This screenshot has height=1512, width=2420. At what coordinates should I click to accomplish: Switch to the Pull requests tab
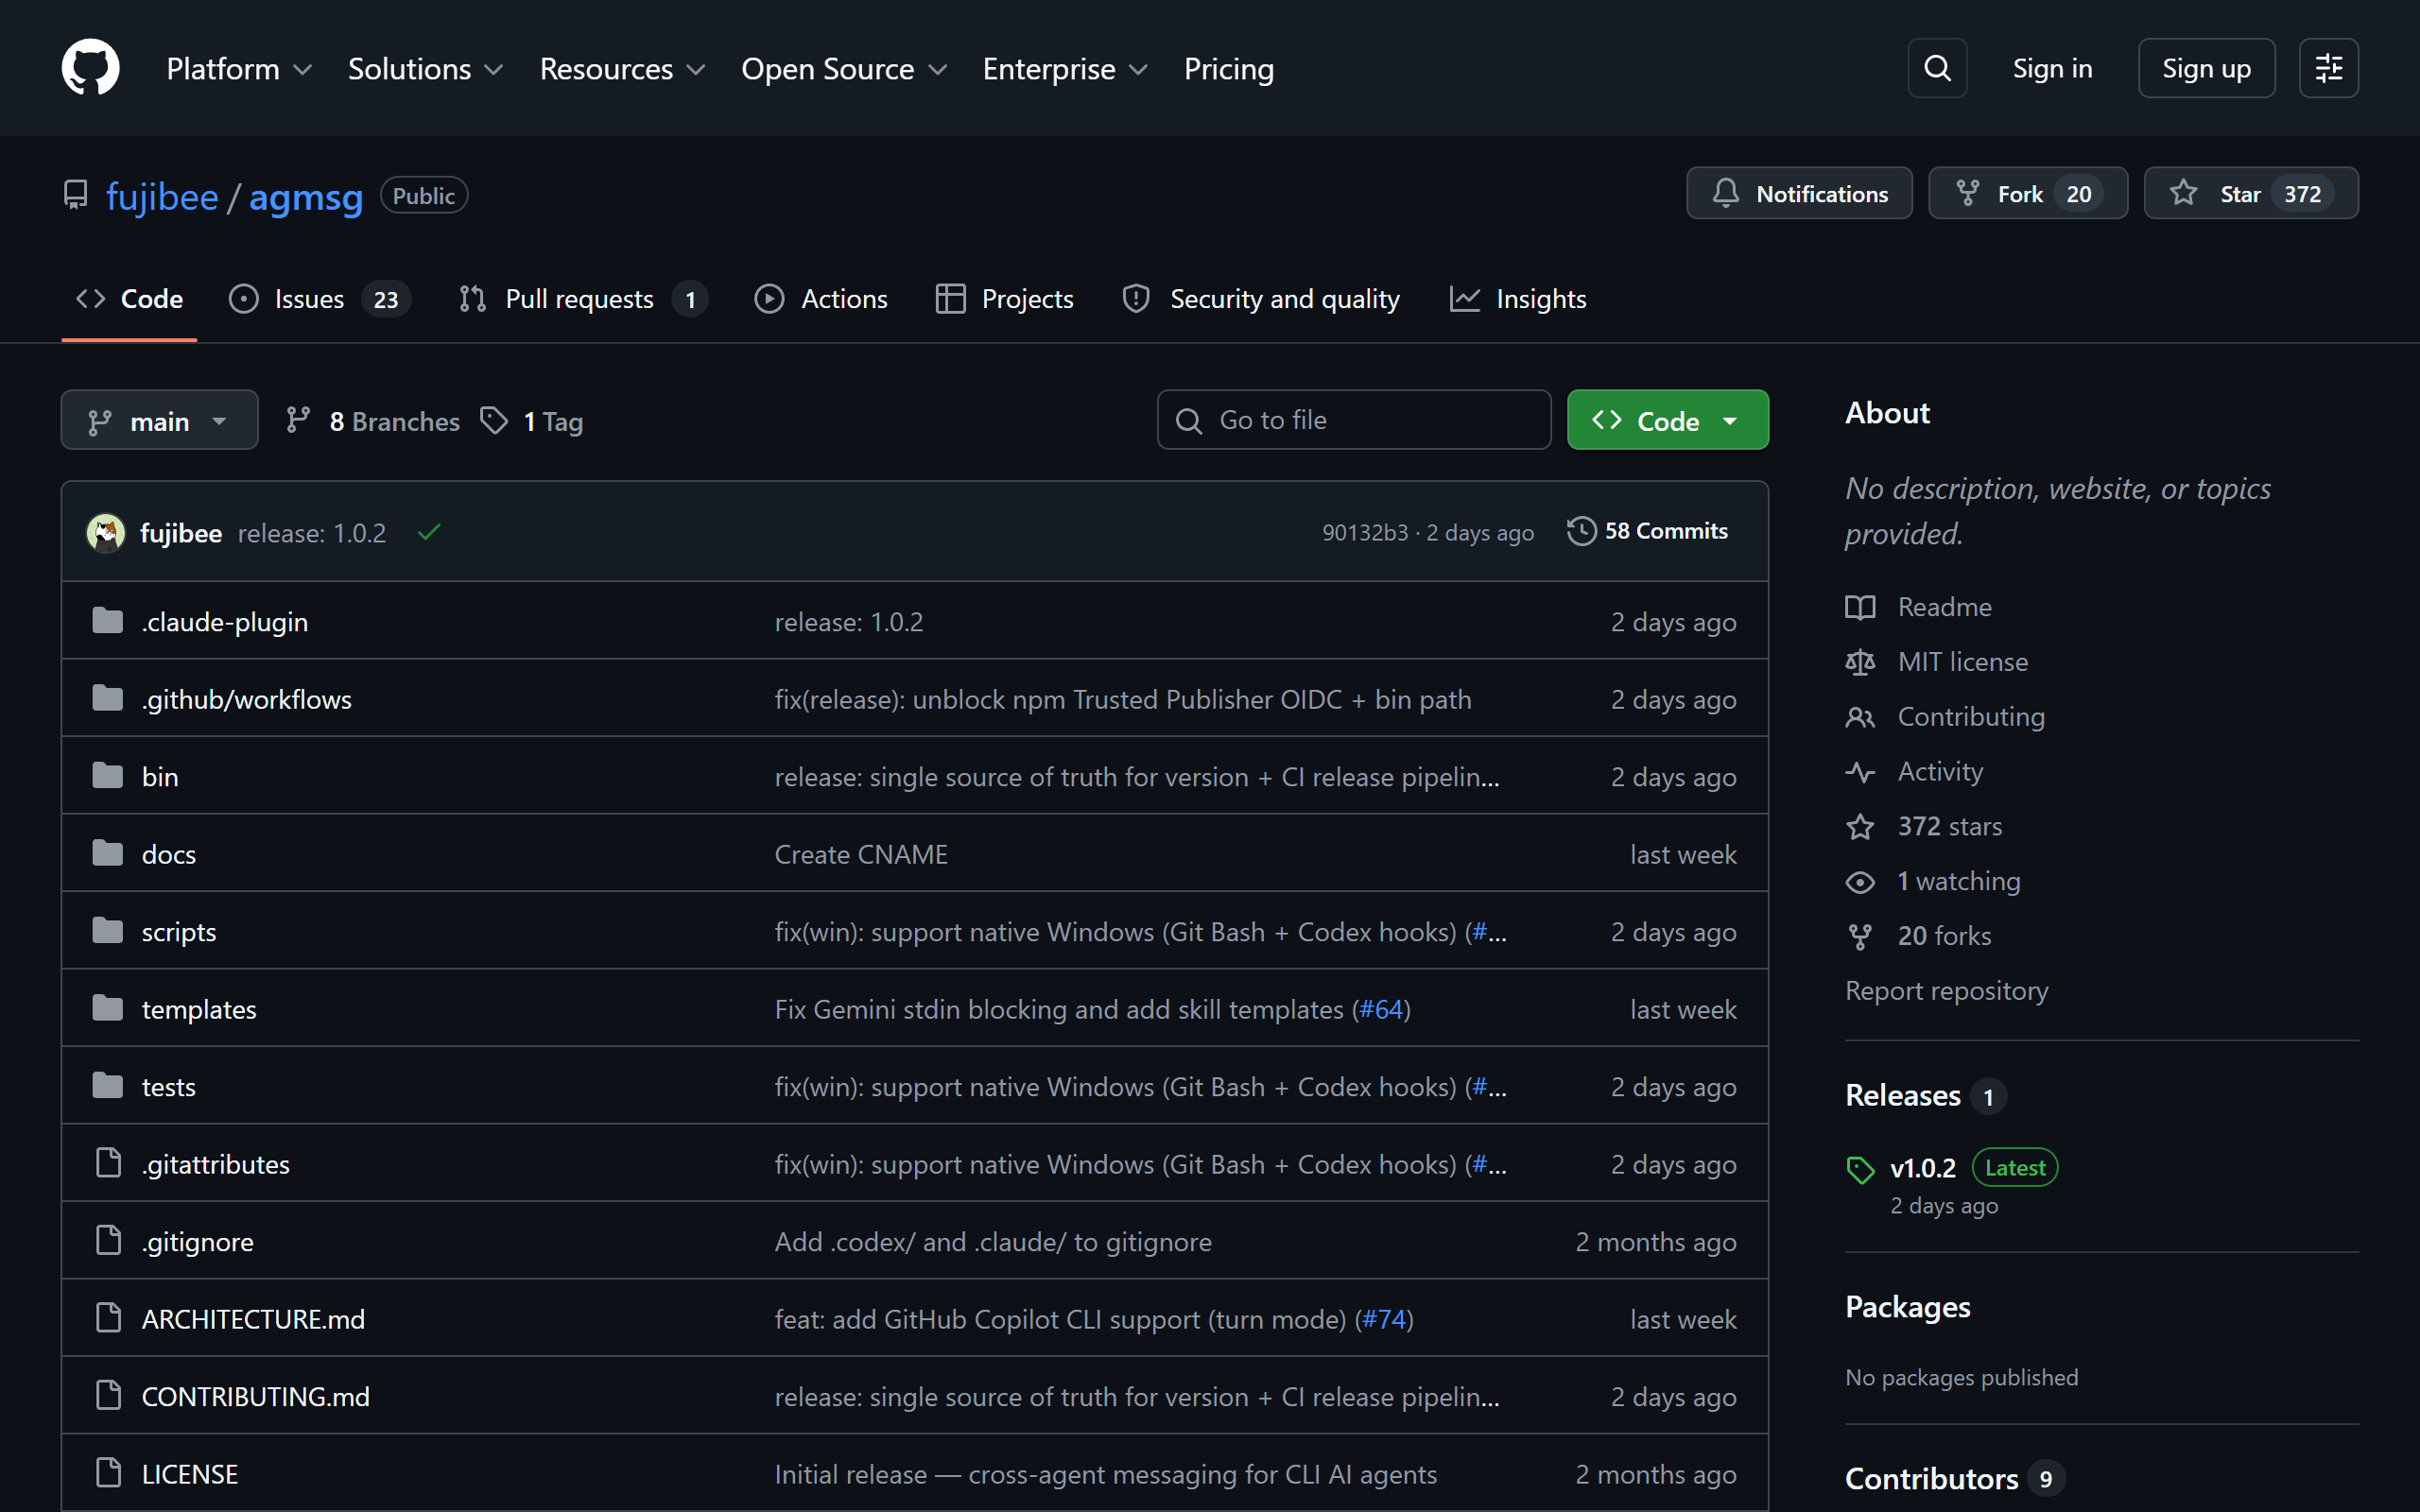(x=583, y=299)
